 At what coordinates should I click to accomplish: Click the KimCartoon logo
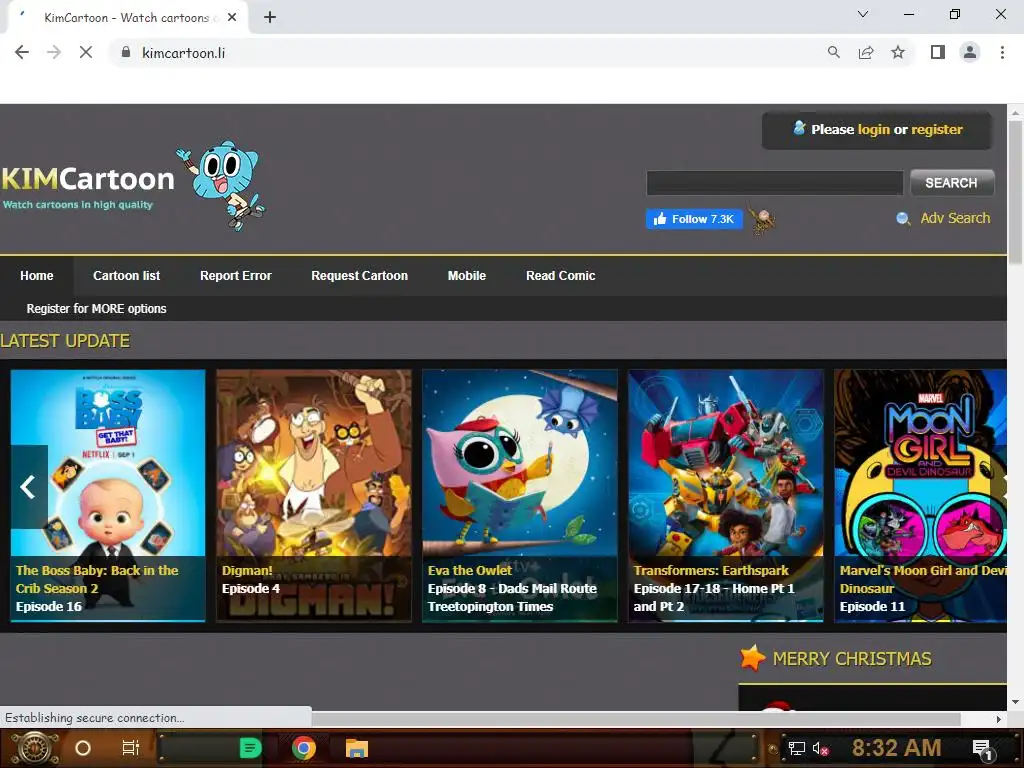click(x=88, y=186)
